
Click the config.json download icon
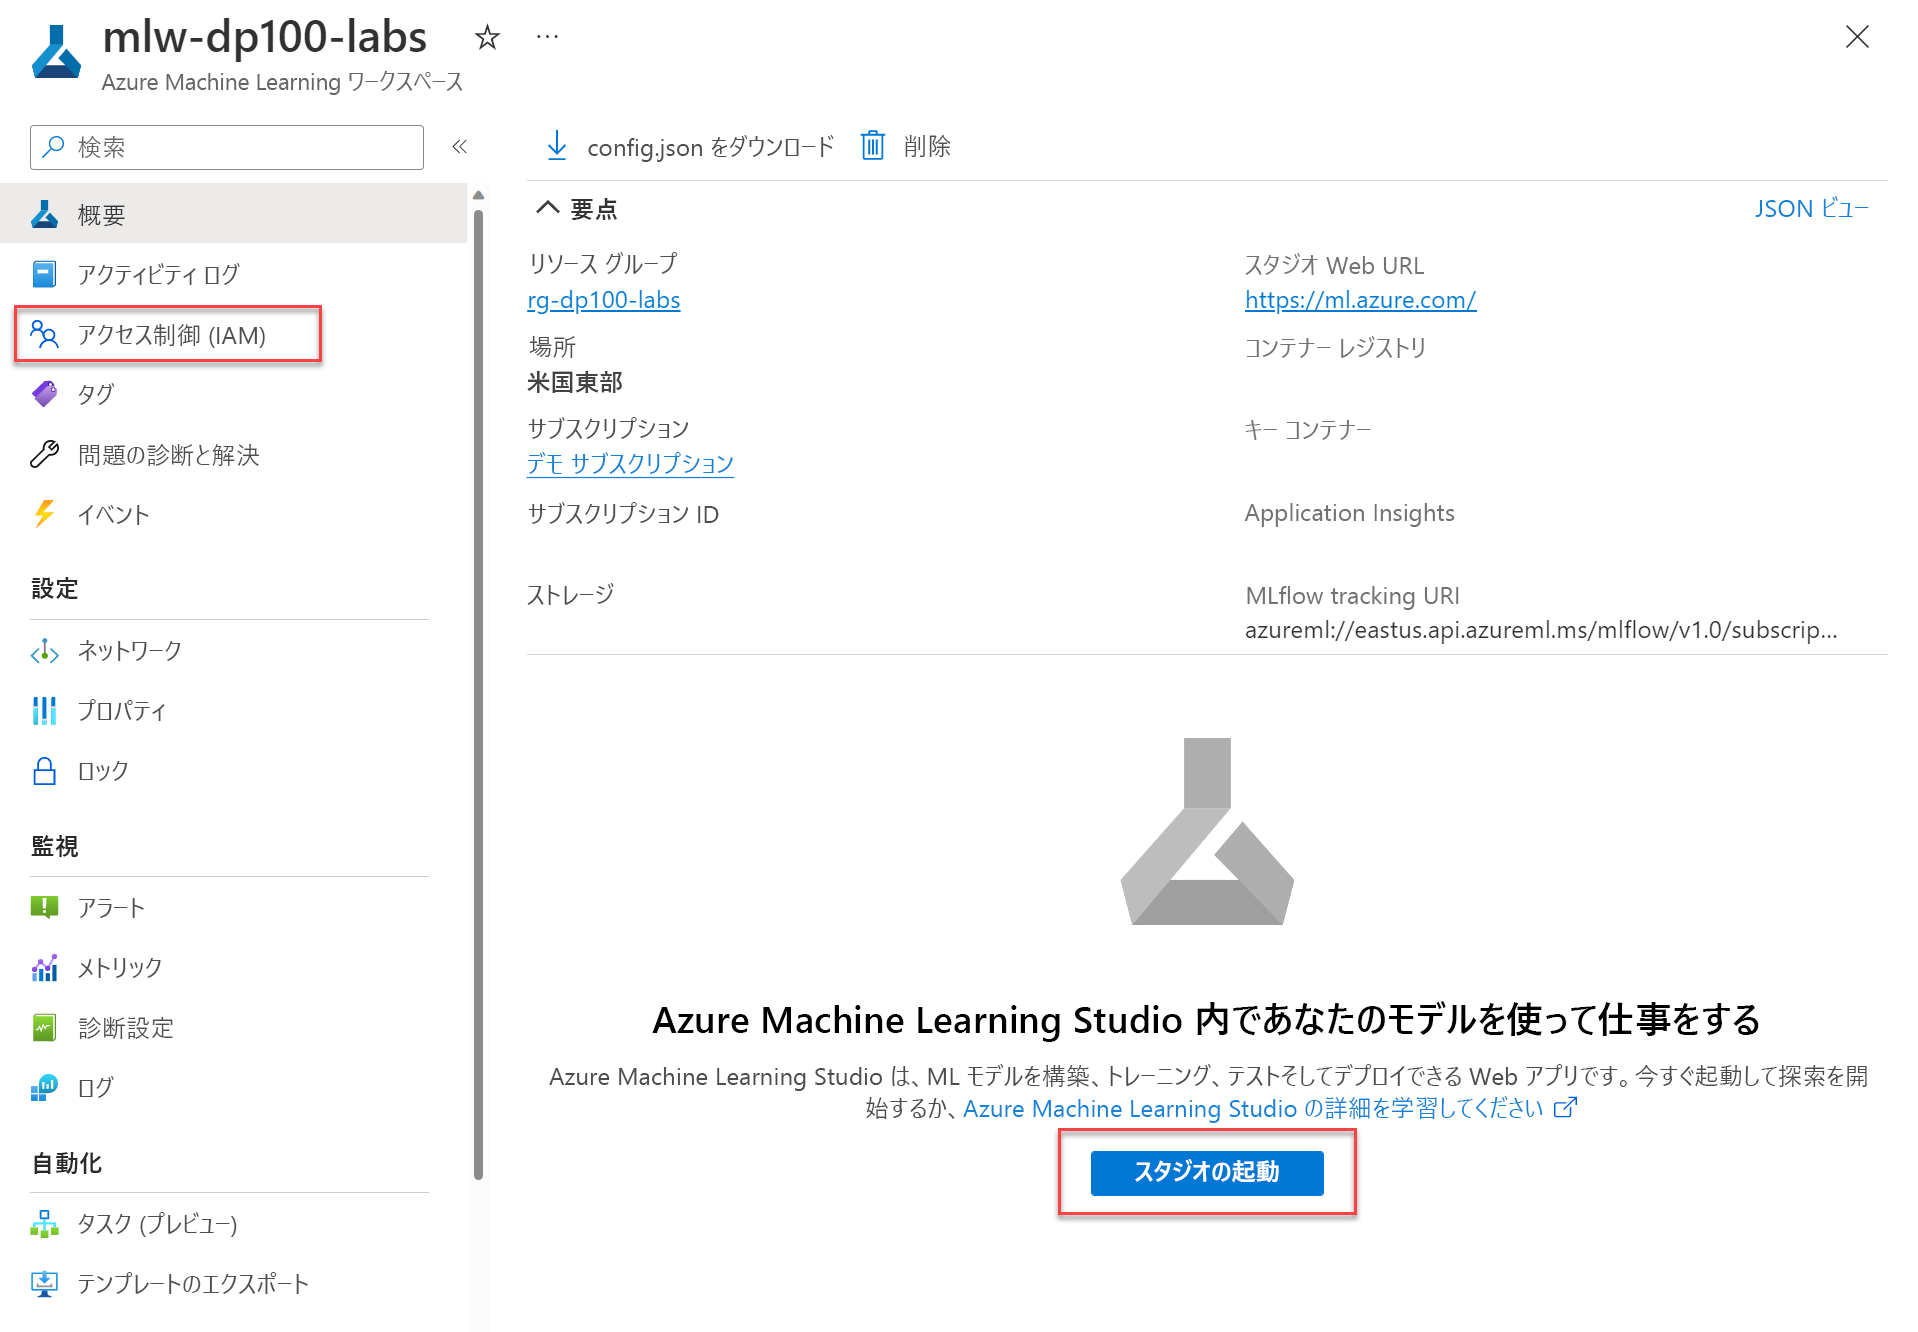coord(557,145)
